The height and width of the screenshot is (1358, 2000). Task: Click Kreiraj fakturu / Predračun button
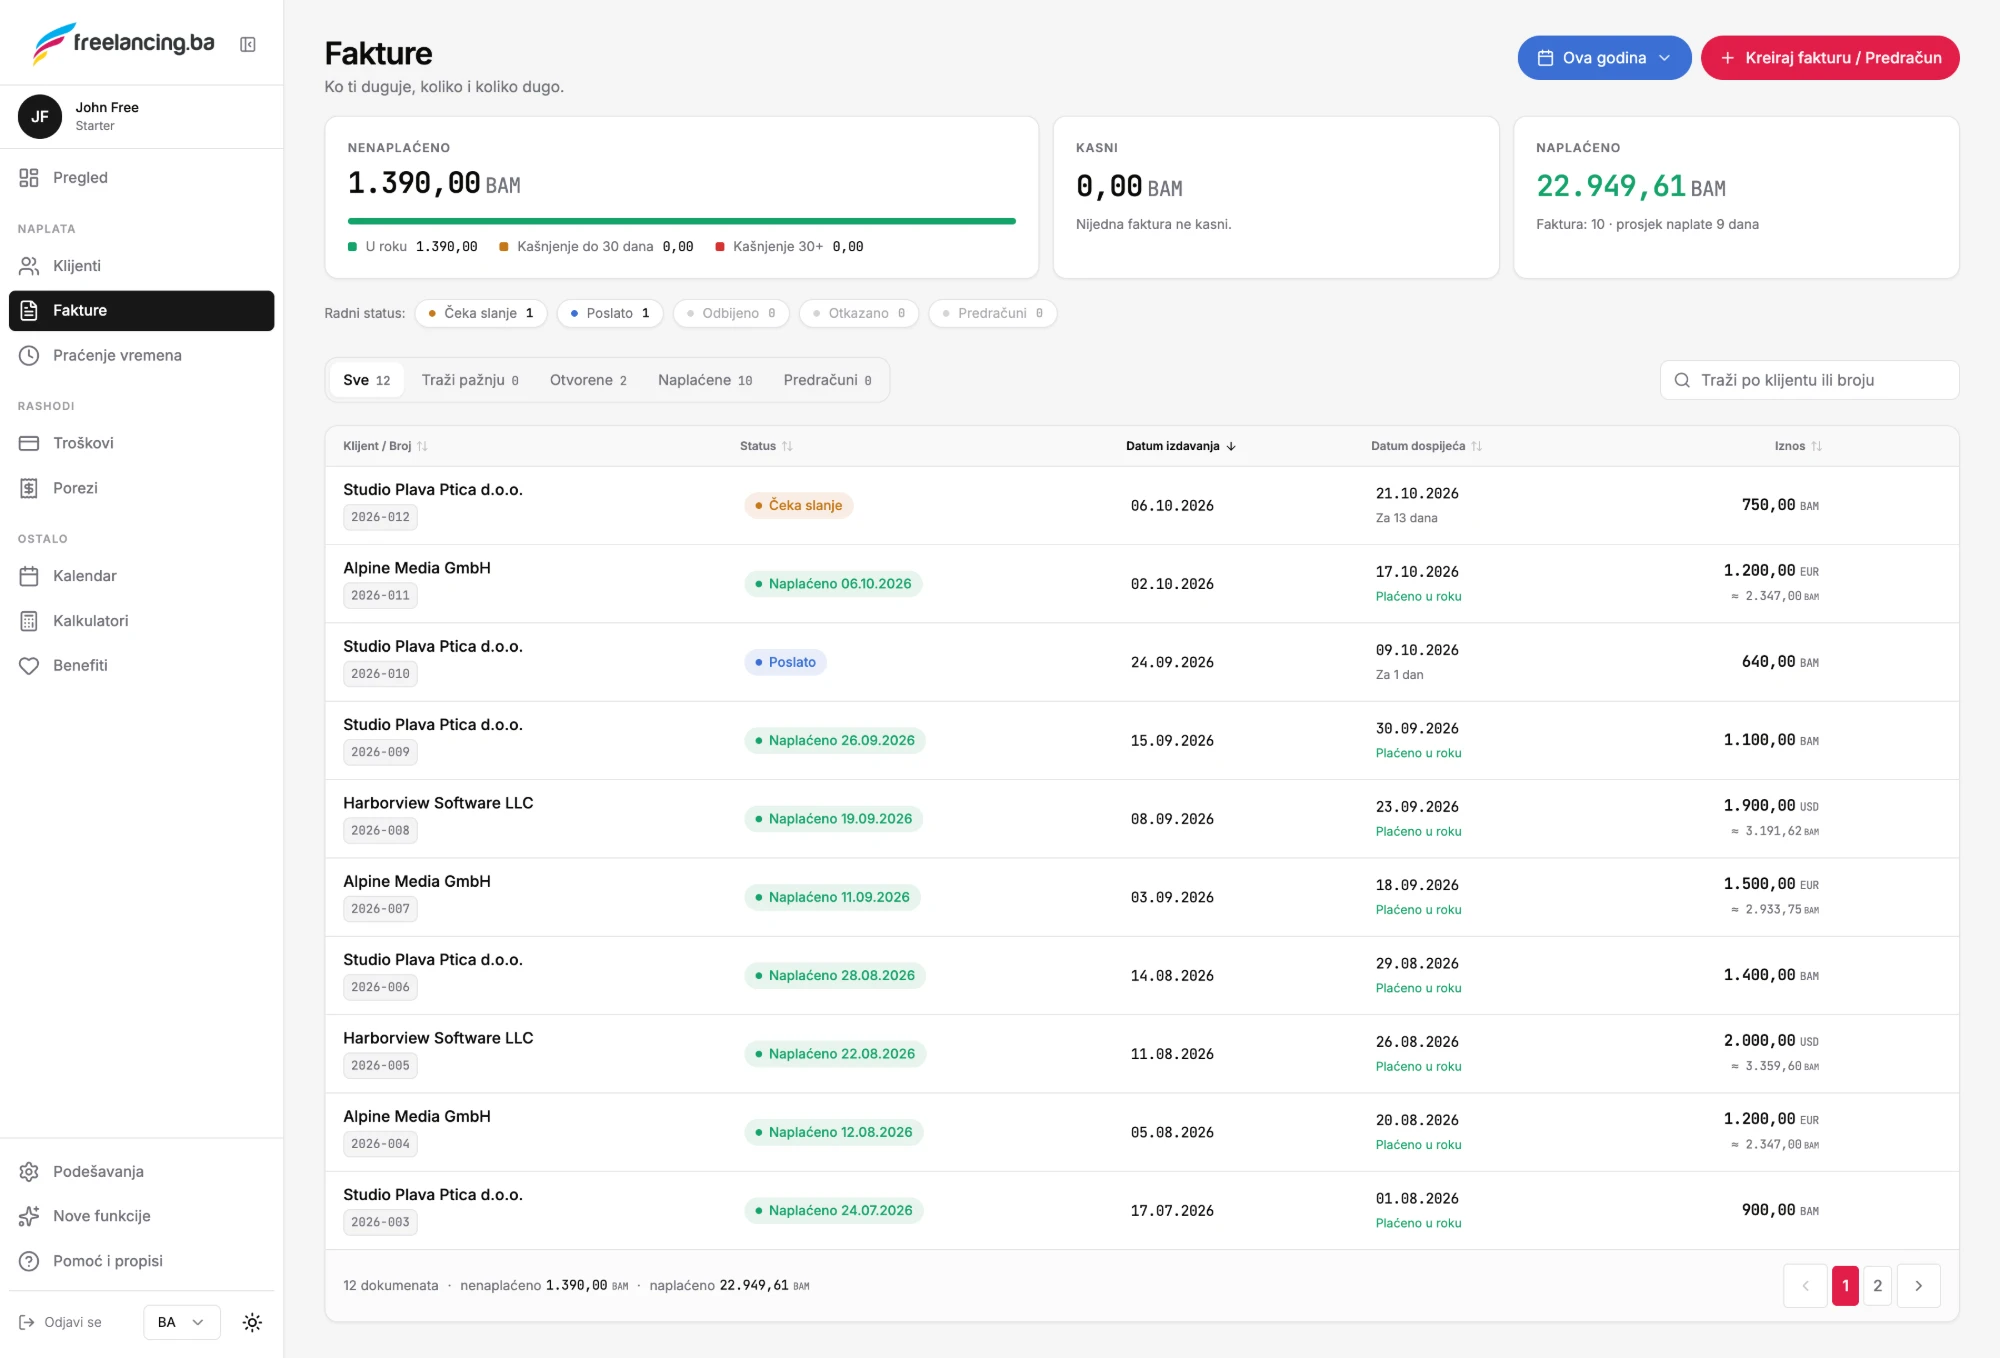pos(1830,58)
